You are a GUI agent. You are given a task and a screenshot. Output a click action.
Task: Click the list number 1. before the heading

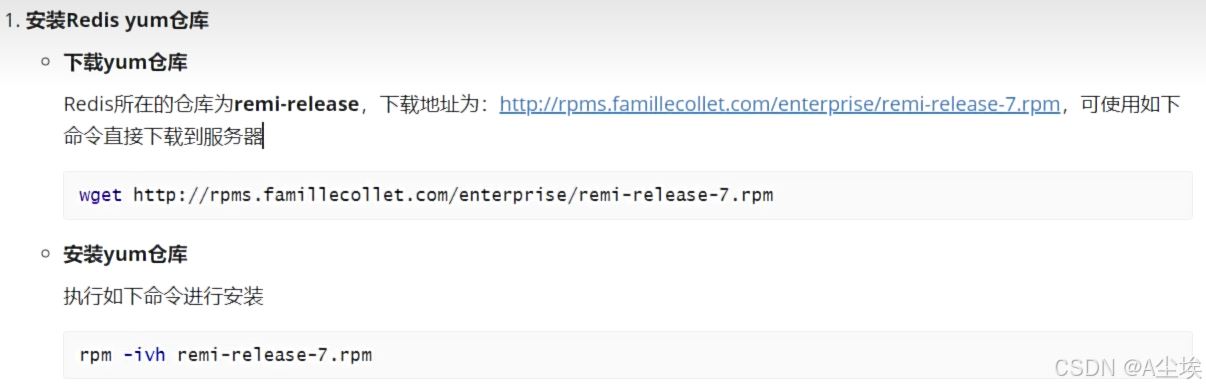(13, 20)
